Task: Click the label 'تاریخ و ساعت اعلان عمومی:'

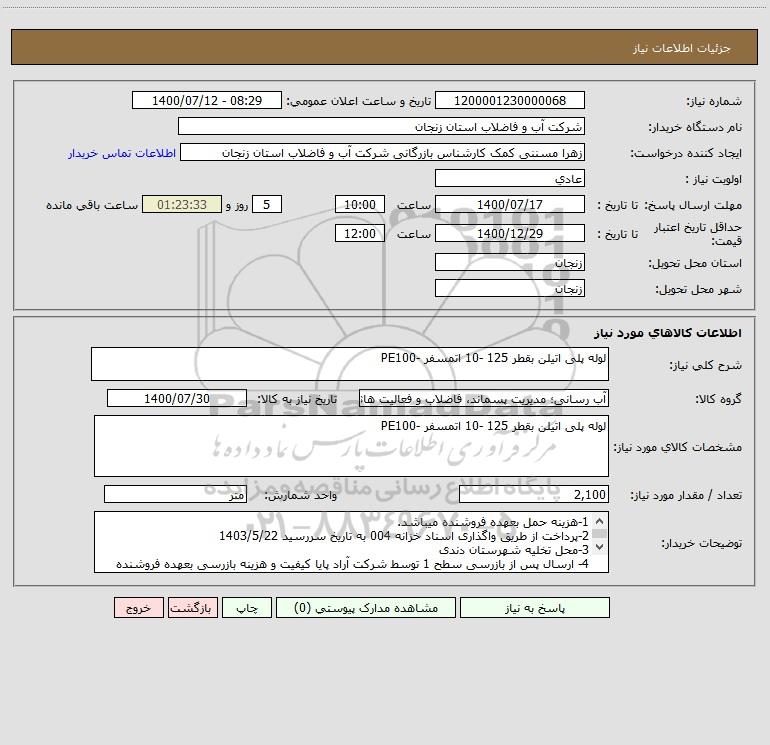Action: 359,101
